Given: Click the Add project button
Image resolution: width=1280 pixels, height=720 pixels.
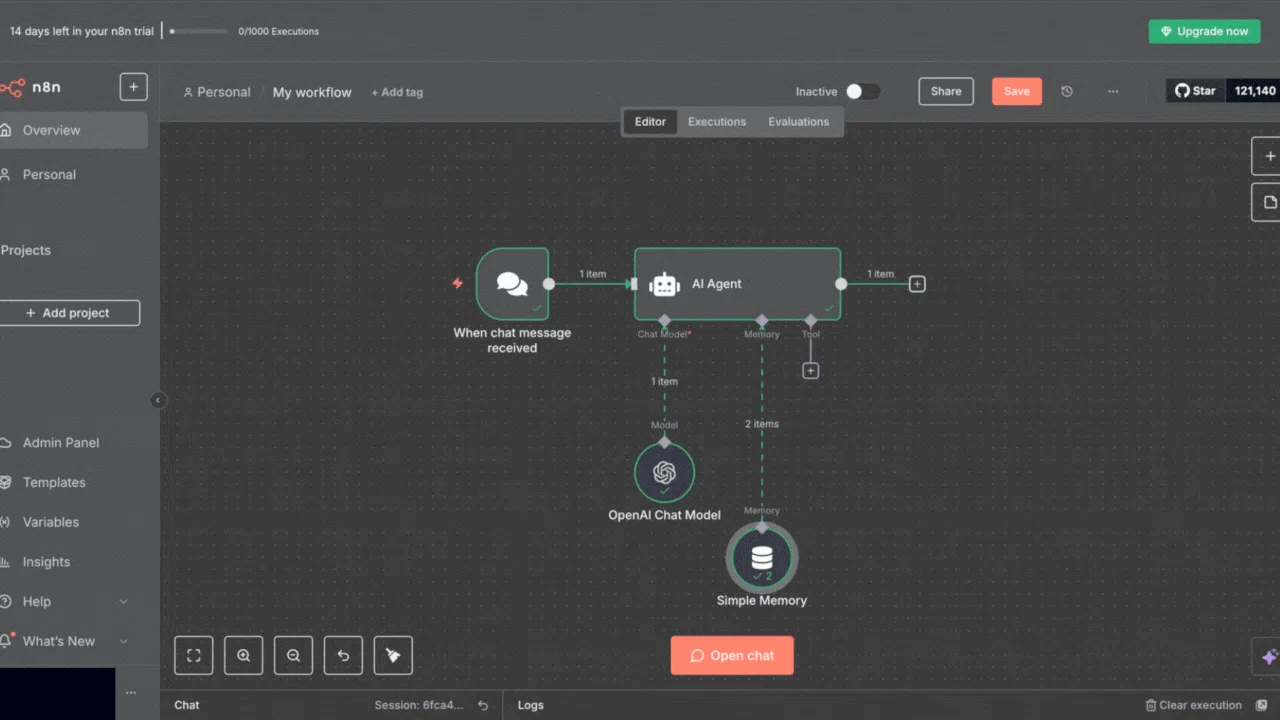Looking at the screenshot, I should pos(69,313).
